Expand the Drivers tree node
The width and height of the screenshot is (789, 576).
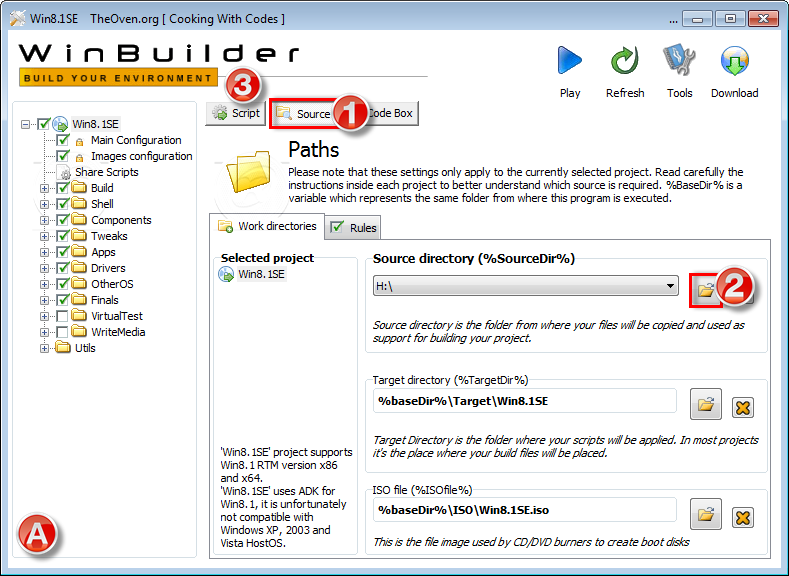(x=44, y=269)
